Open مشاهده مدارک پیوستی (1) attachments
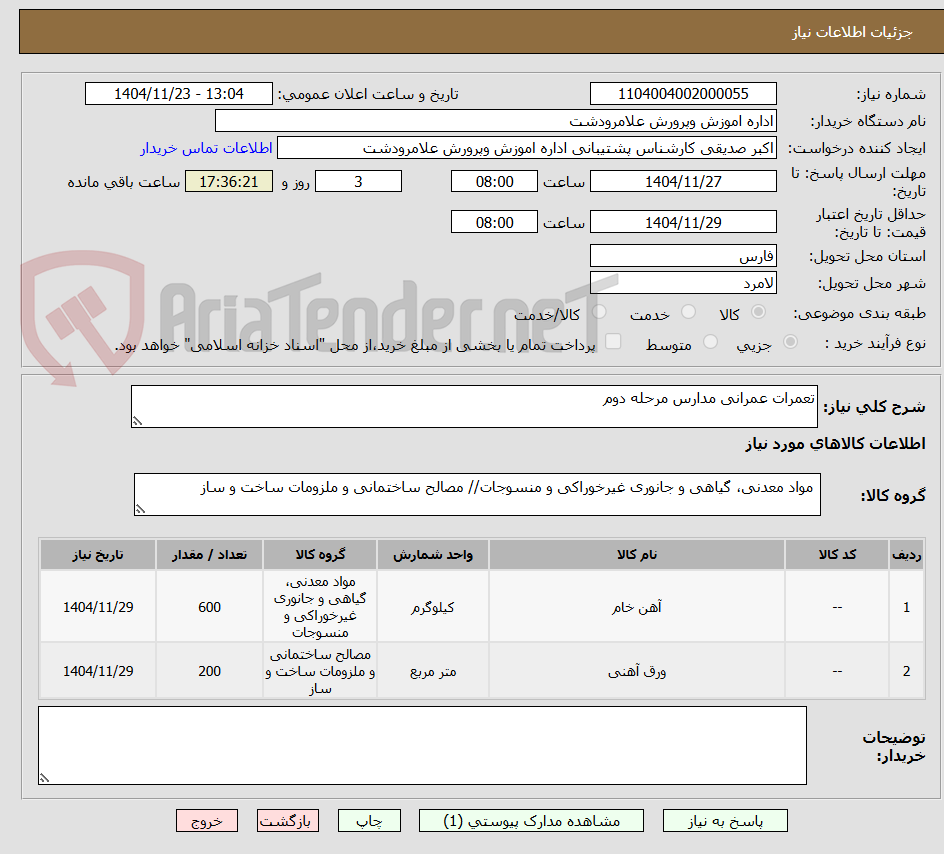 point(531,821)
